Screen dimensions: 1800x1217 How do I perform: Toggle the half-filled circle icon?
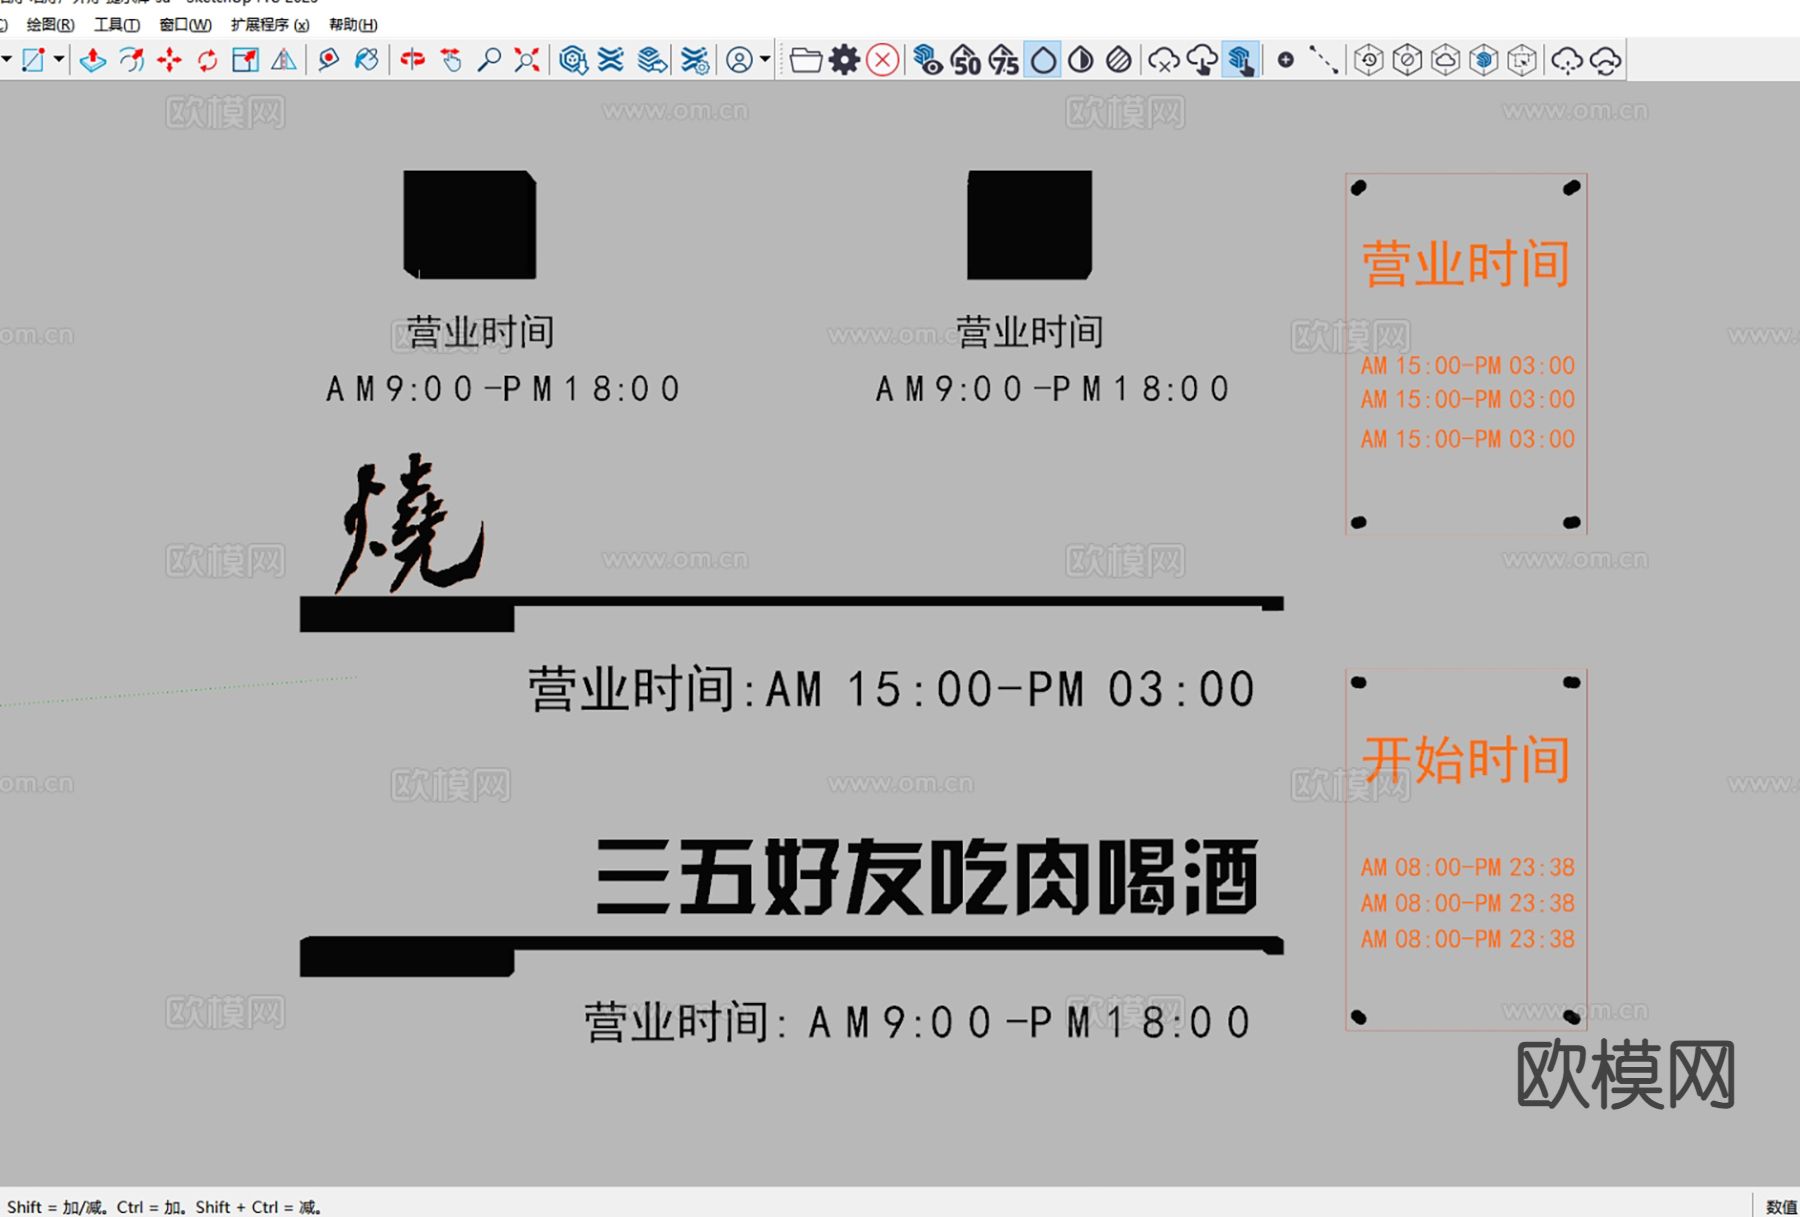[x=1081, y=60]
